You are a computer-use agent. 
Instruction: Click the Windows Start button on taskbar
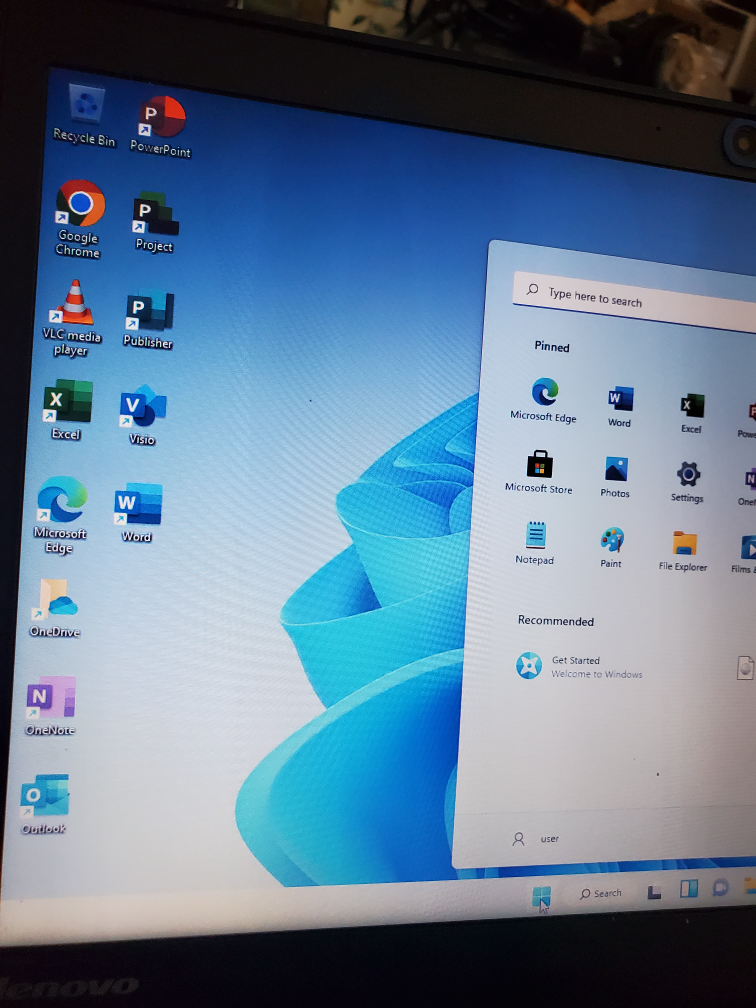click(541, 896)
